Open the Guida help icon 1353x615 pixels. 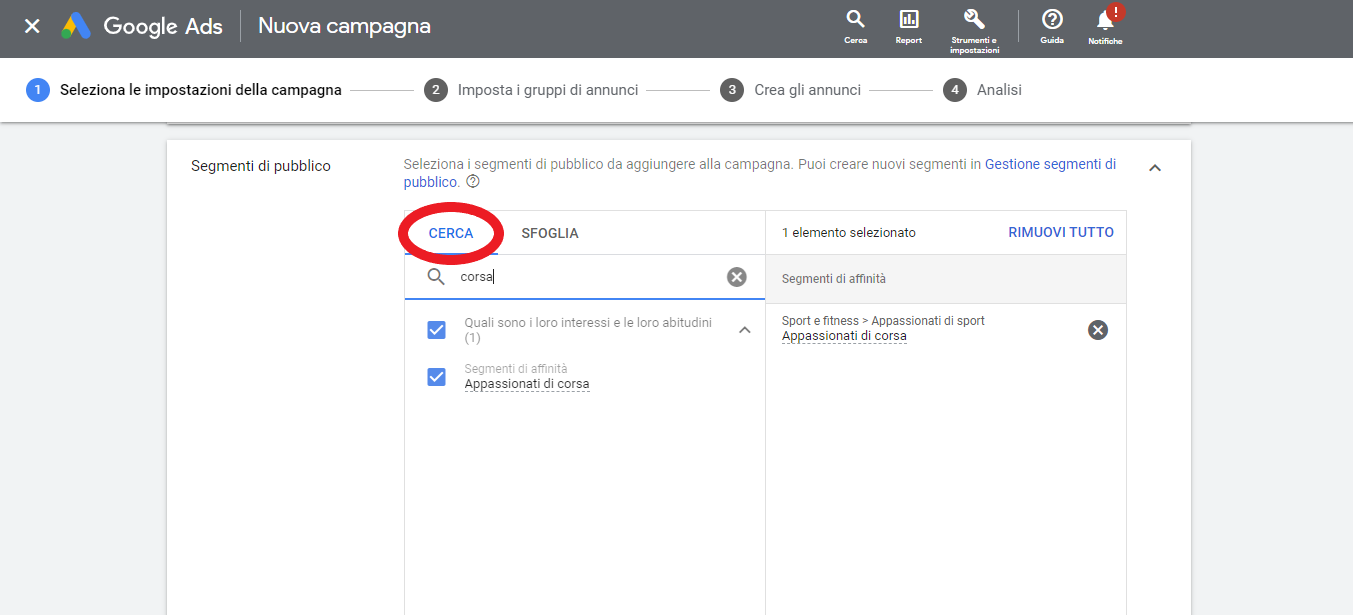pos(1052,27)
